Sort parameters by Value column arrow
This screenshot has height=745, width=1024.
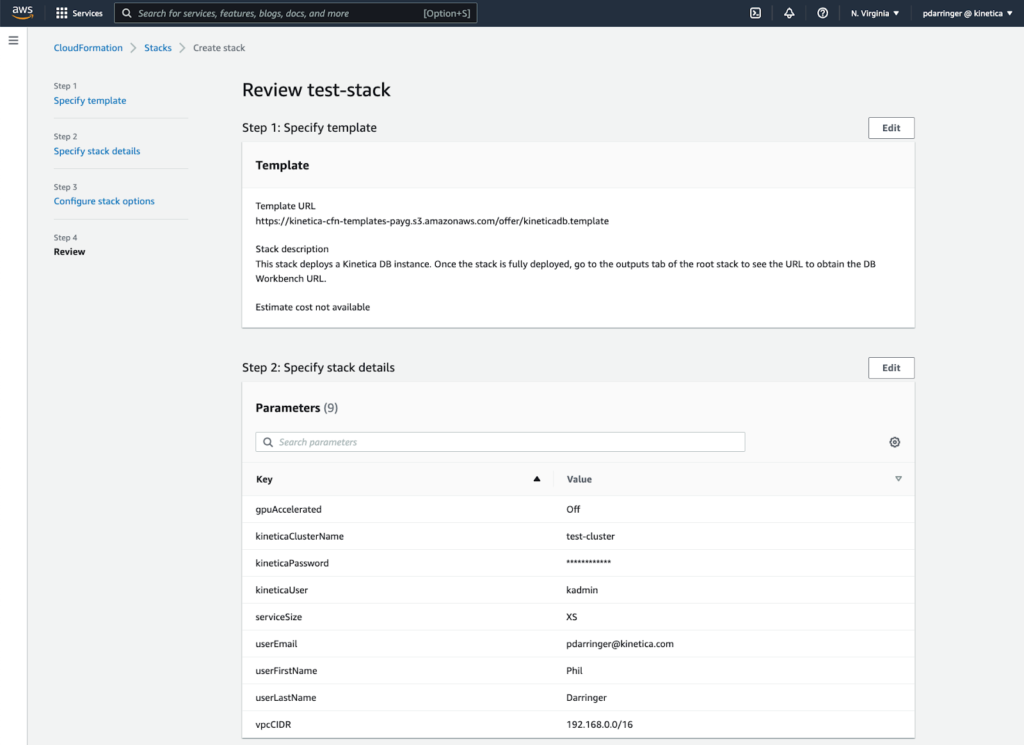[898, 479]
